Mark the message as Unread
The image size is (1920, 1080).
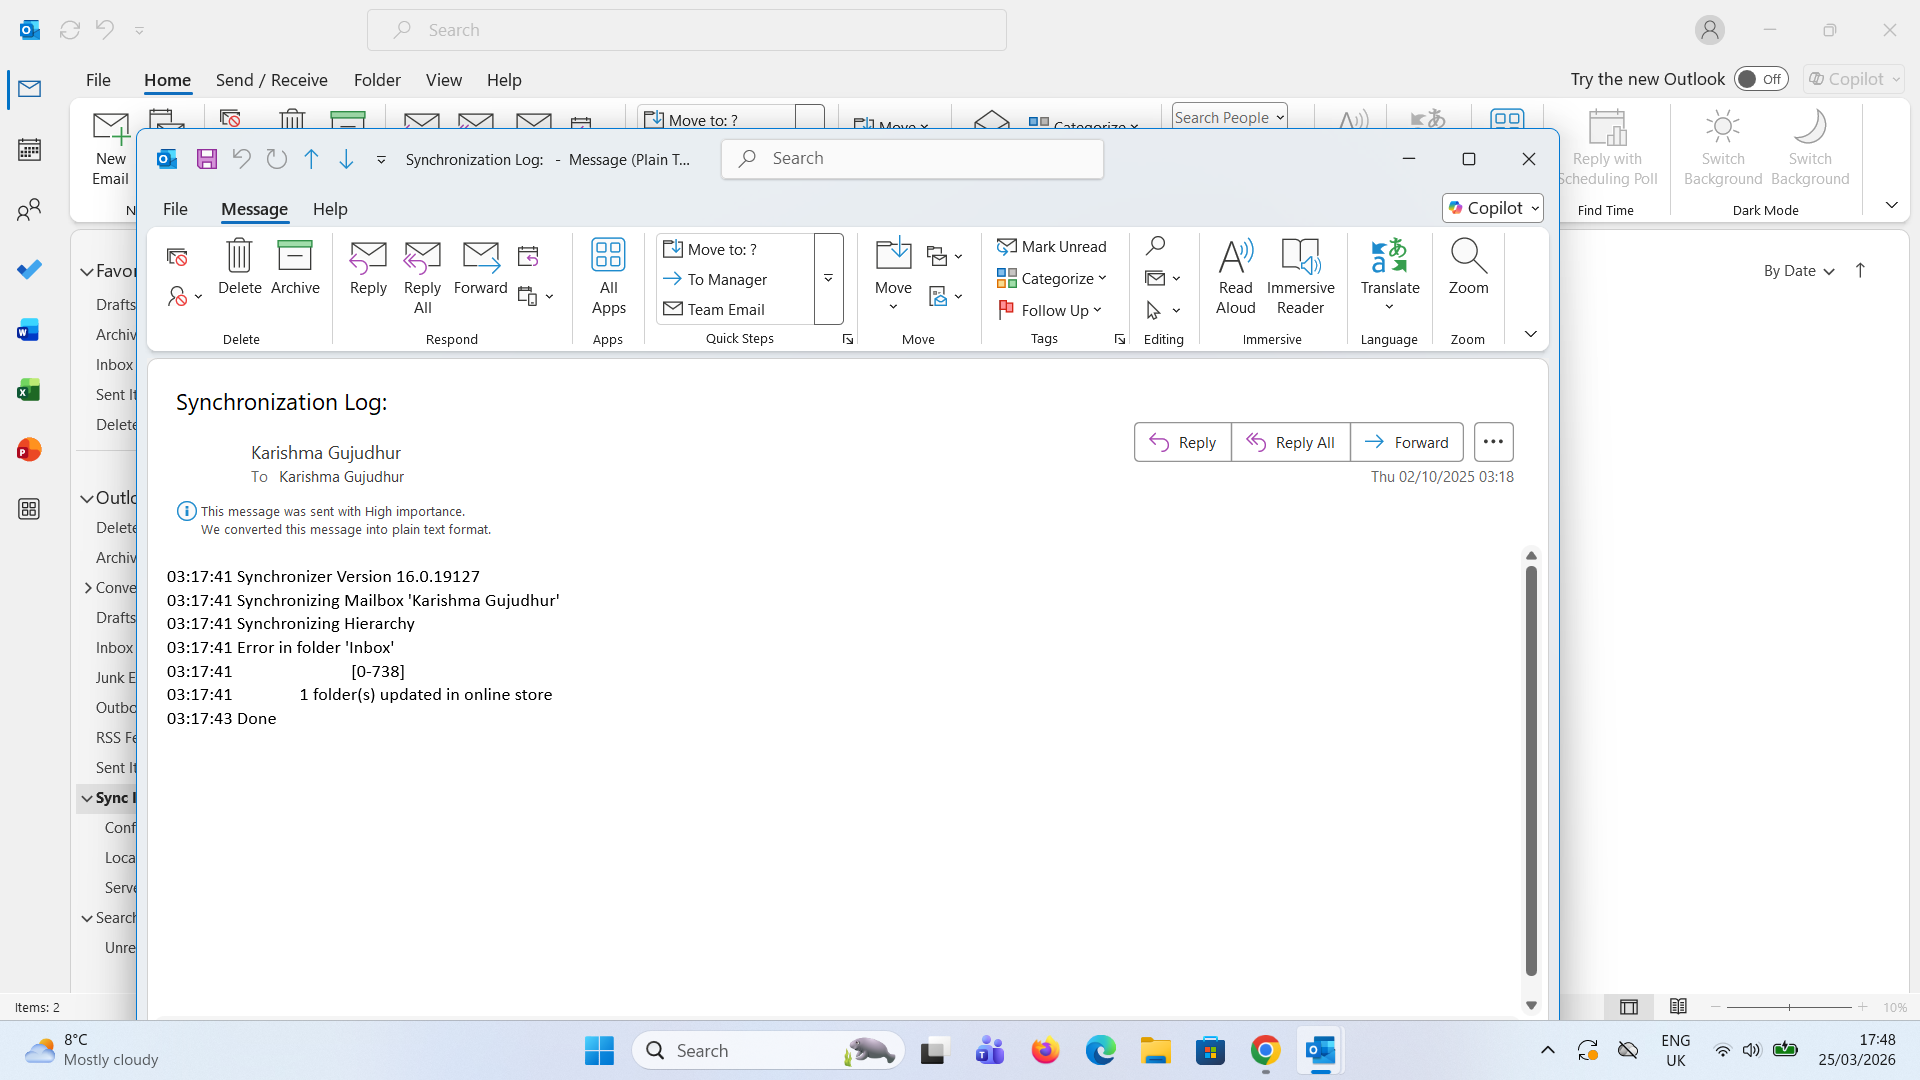(x=1052, y=247)
